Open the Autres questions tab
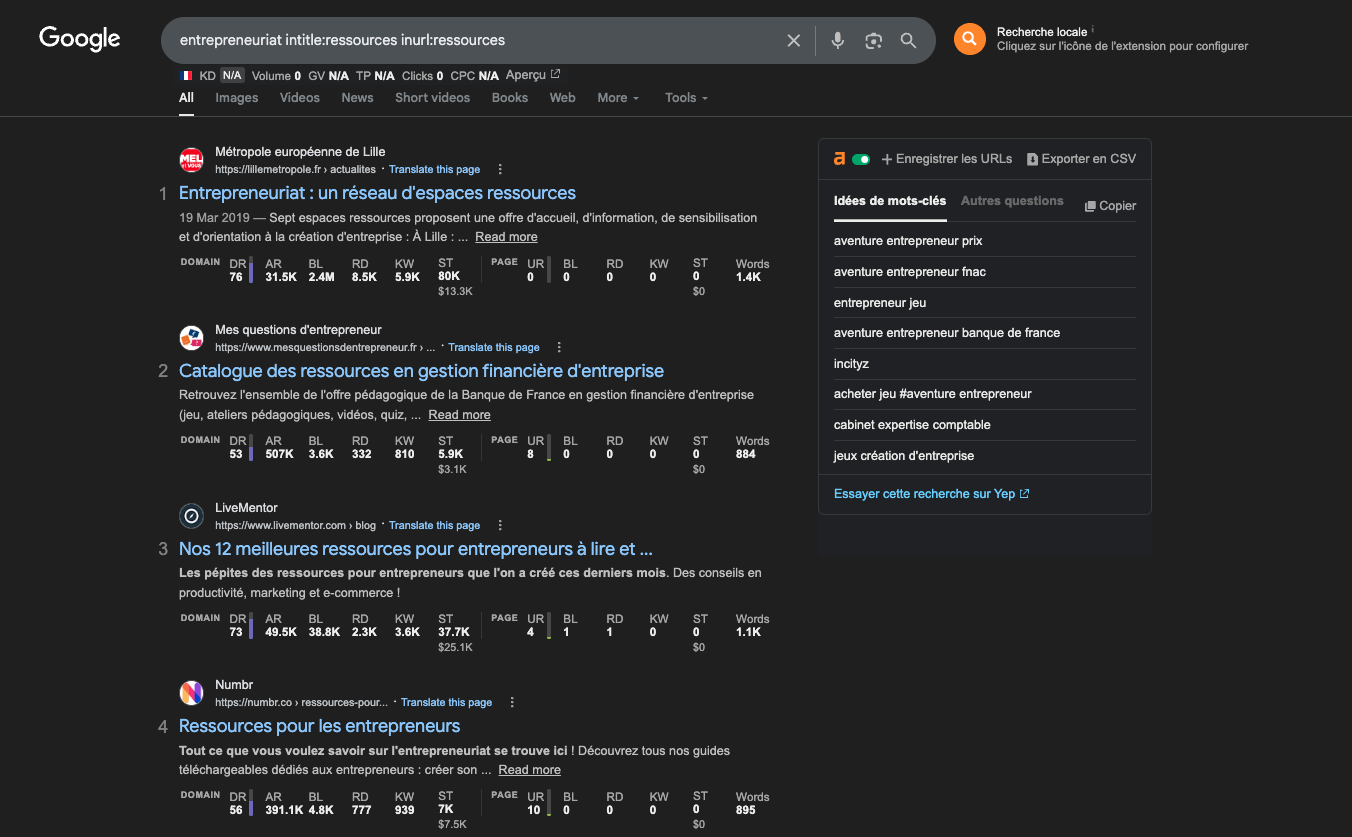This screenshot has width=1352, height=837. tap(1012, 200)
